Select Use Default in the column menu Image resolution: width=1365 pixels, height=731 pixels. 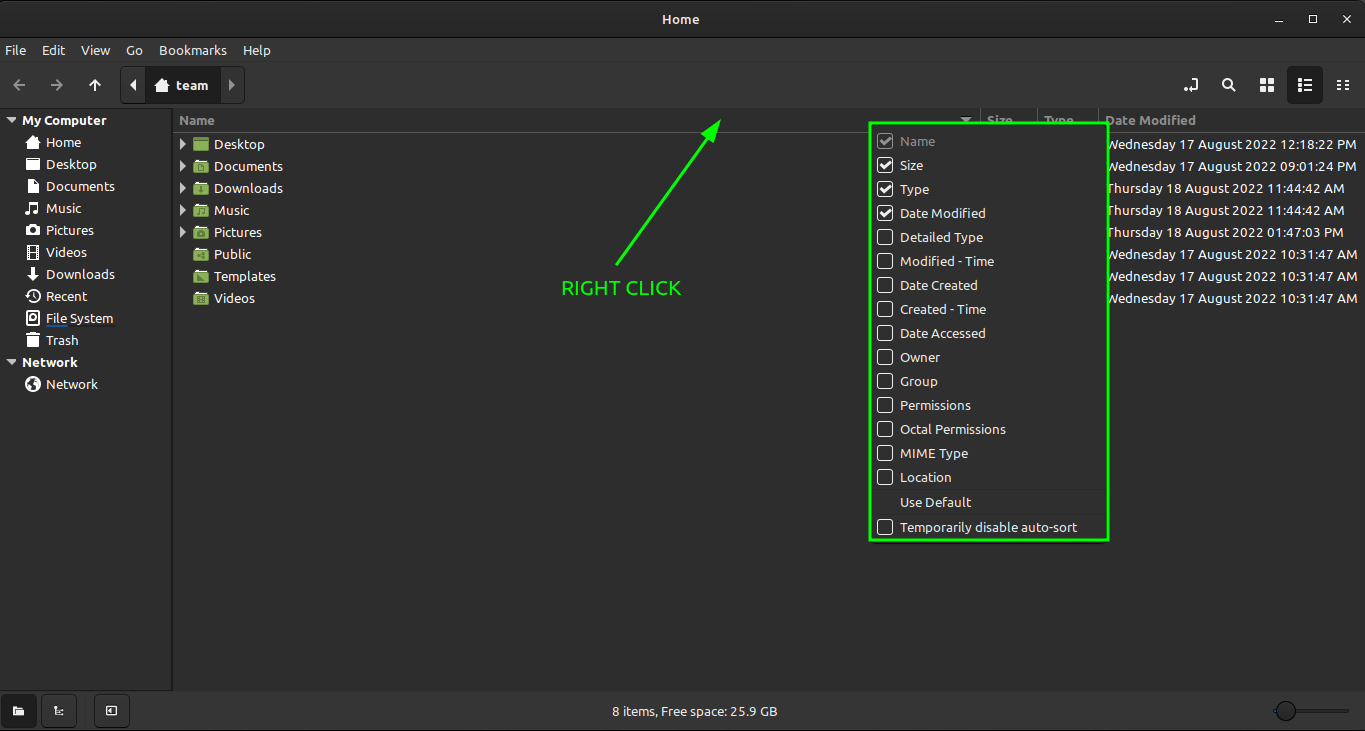tap(935, 502)
